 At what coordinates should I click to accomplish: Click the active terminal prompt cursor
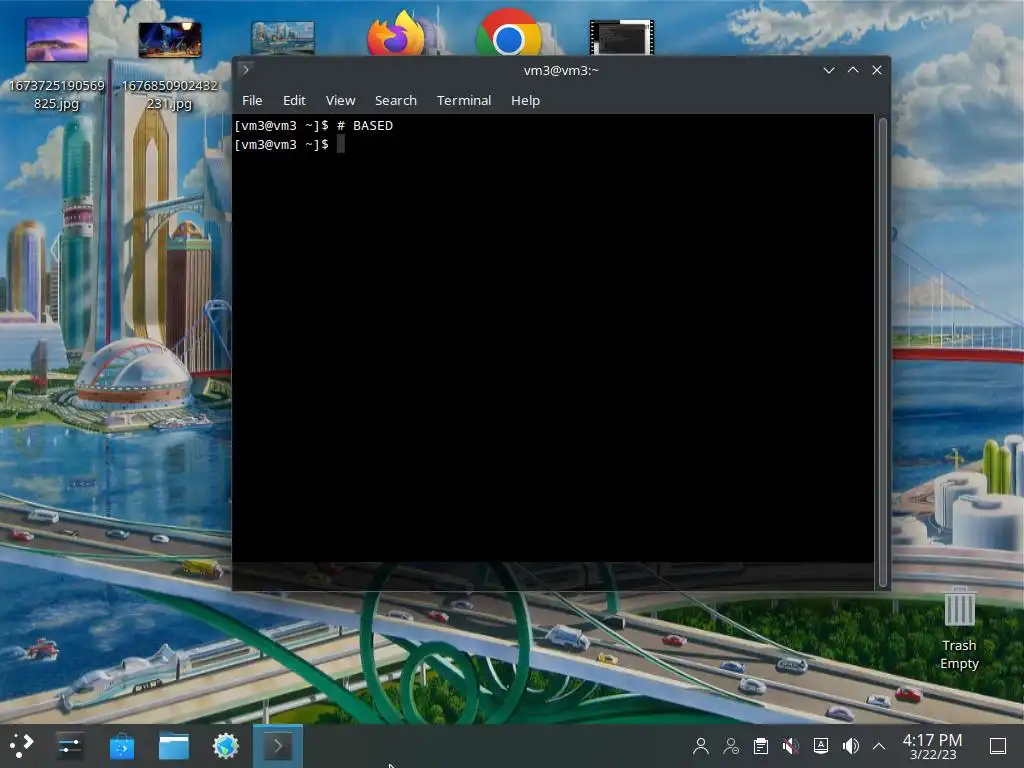[x=340, y=144]
